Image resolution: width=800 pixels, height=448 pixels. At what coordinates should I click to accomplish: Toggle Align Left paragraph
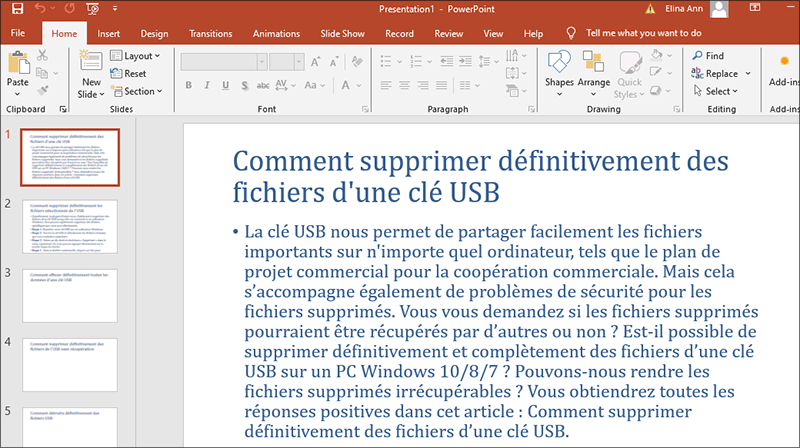[x=386, y=85]
